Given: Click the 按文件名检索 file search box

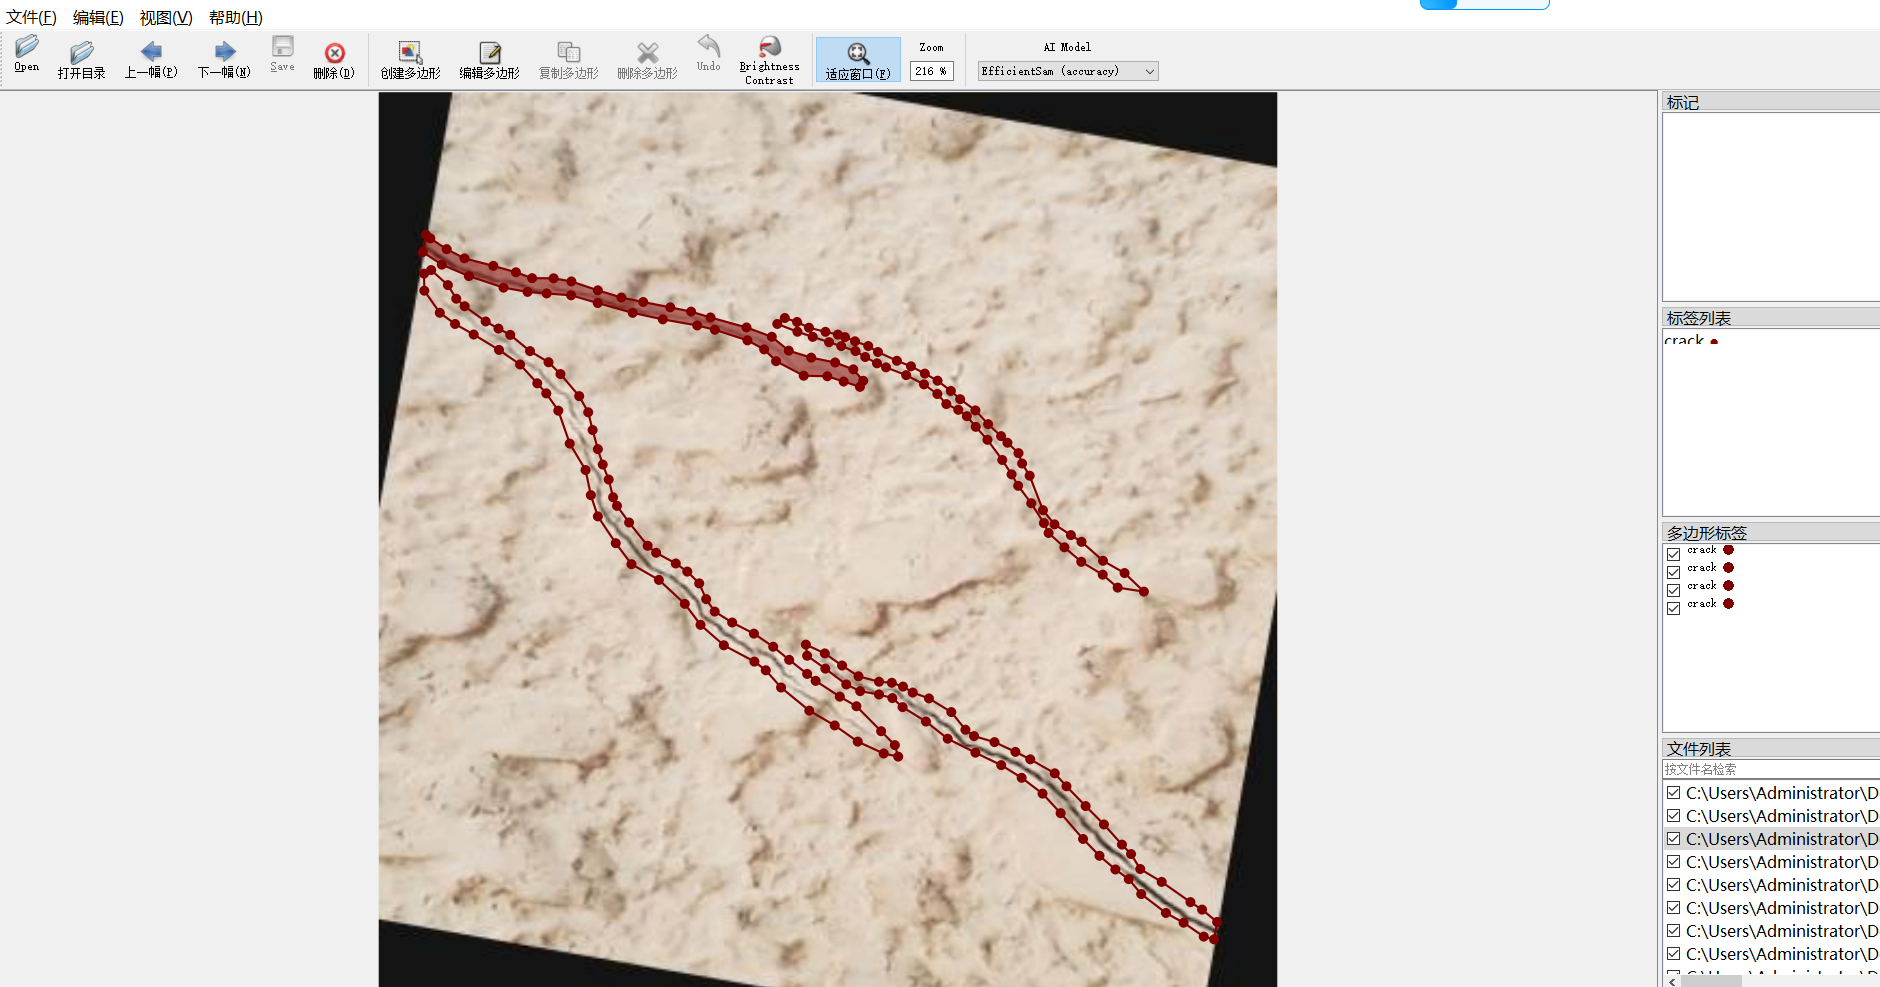Looking at the screenshot, I should click(x=1768, y=769).
